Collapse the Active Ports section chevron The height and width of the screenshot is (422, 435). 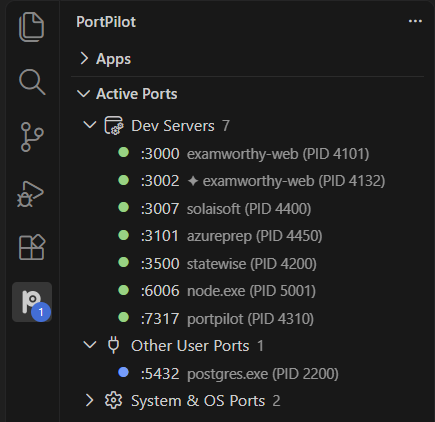(83, 94)
